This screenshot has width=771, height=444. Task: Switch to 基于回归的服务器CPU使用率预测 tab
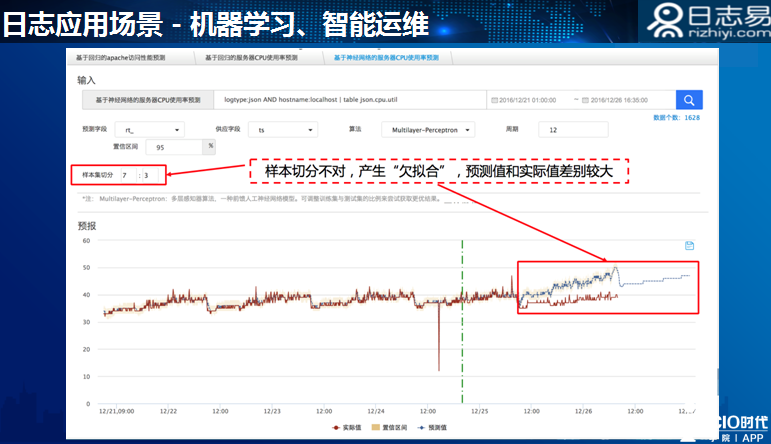click(257, 58)
